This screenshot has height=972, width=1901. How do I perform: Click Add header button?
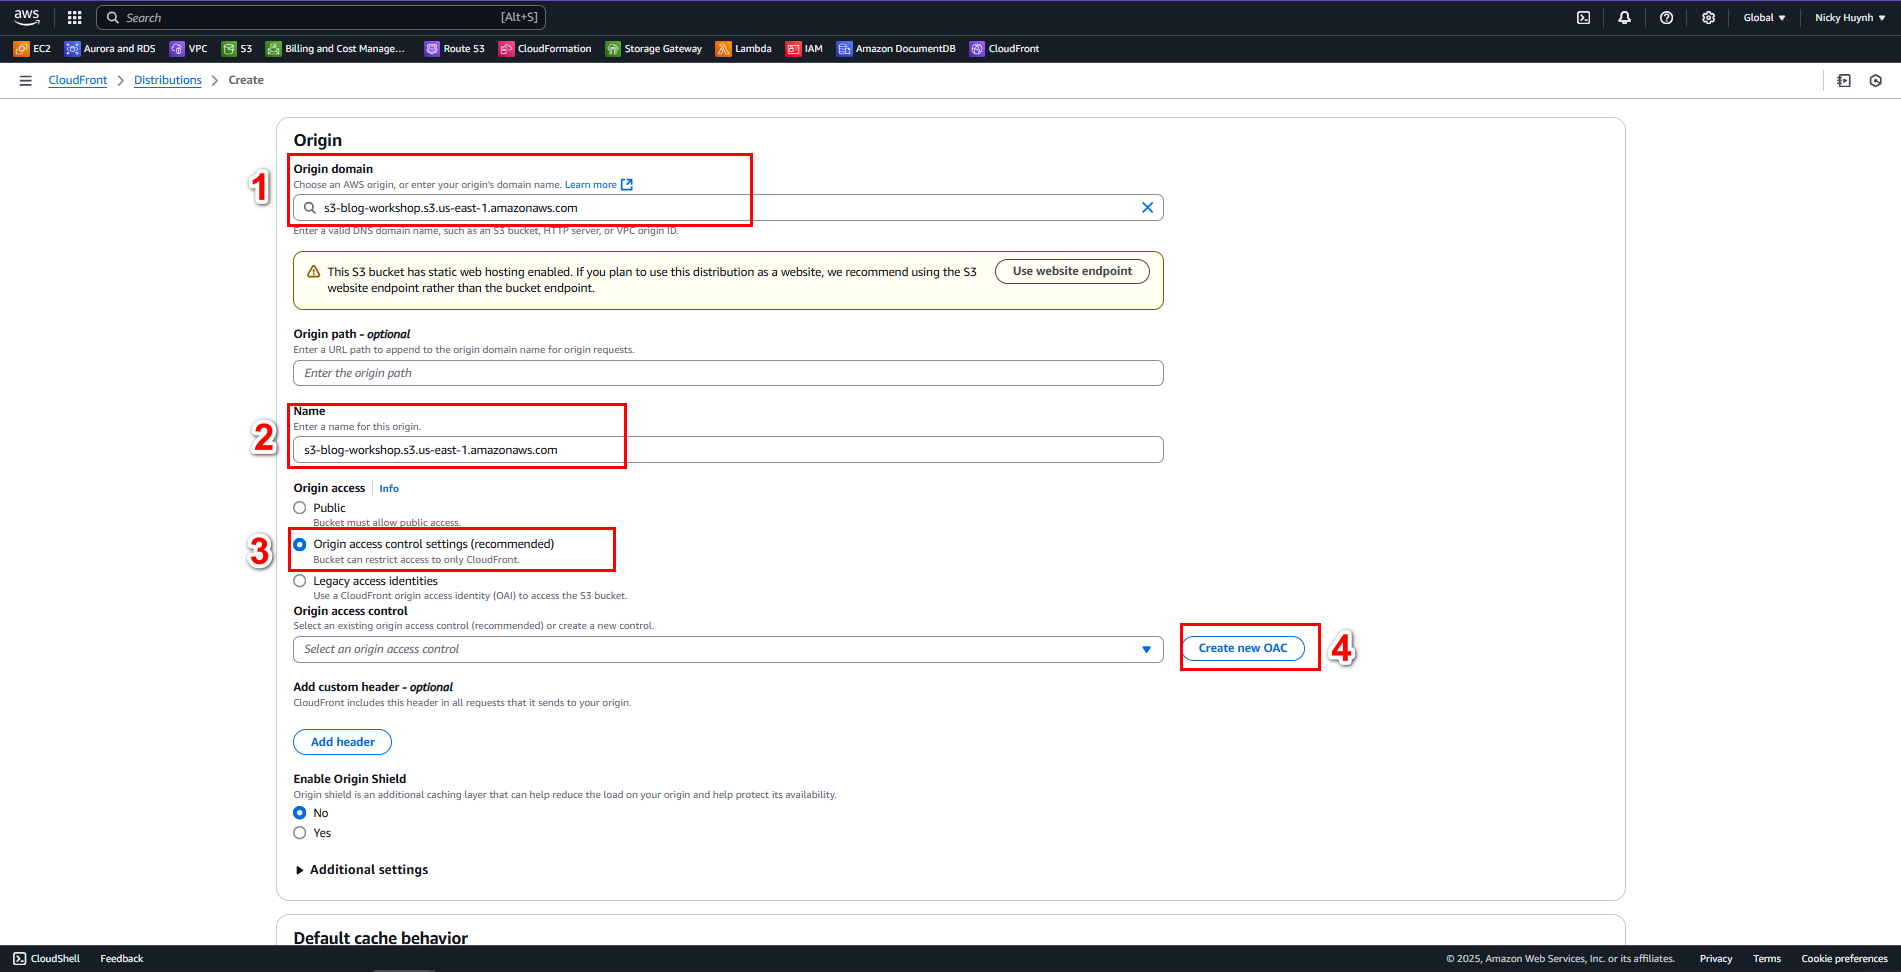342,742
